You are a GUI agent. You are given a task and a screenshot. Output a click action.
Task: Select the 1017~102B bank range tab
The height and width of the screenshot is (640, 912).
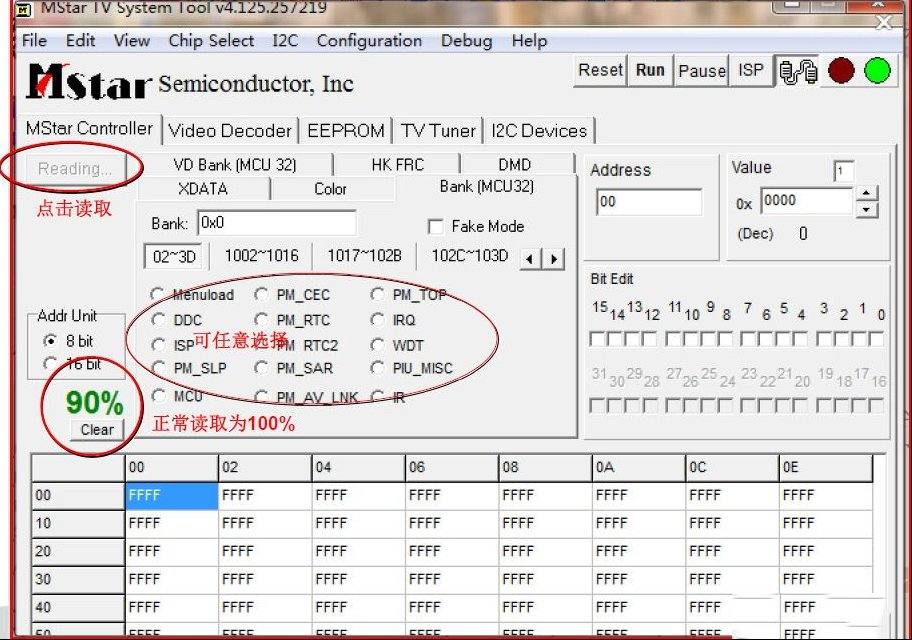(x=364, y=256)
